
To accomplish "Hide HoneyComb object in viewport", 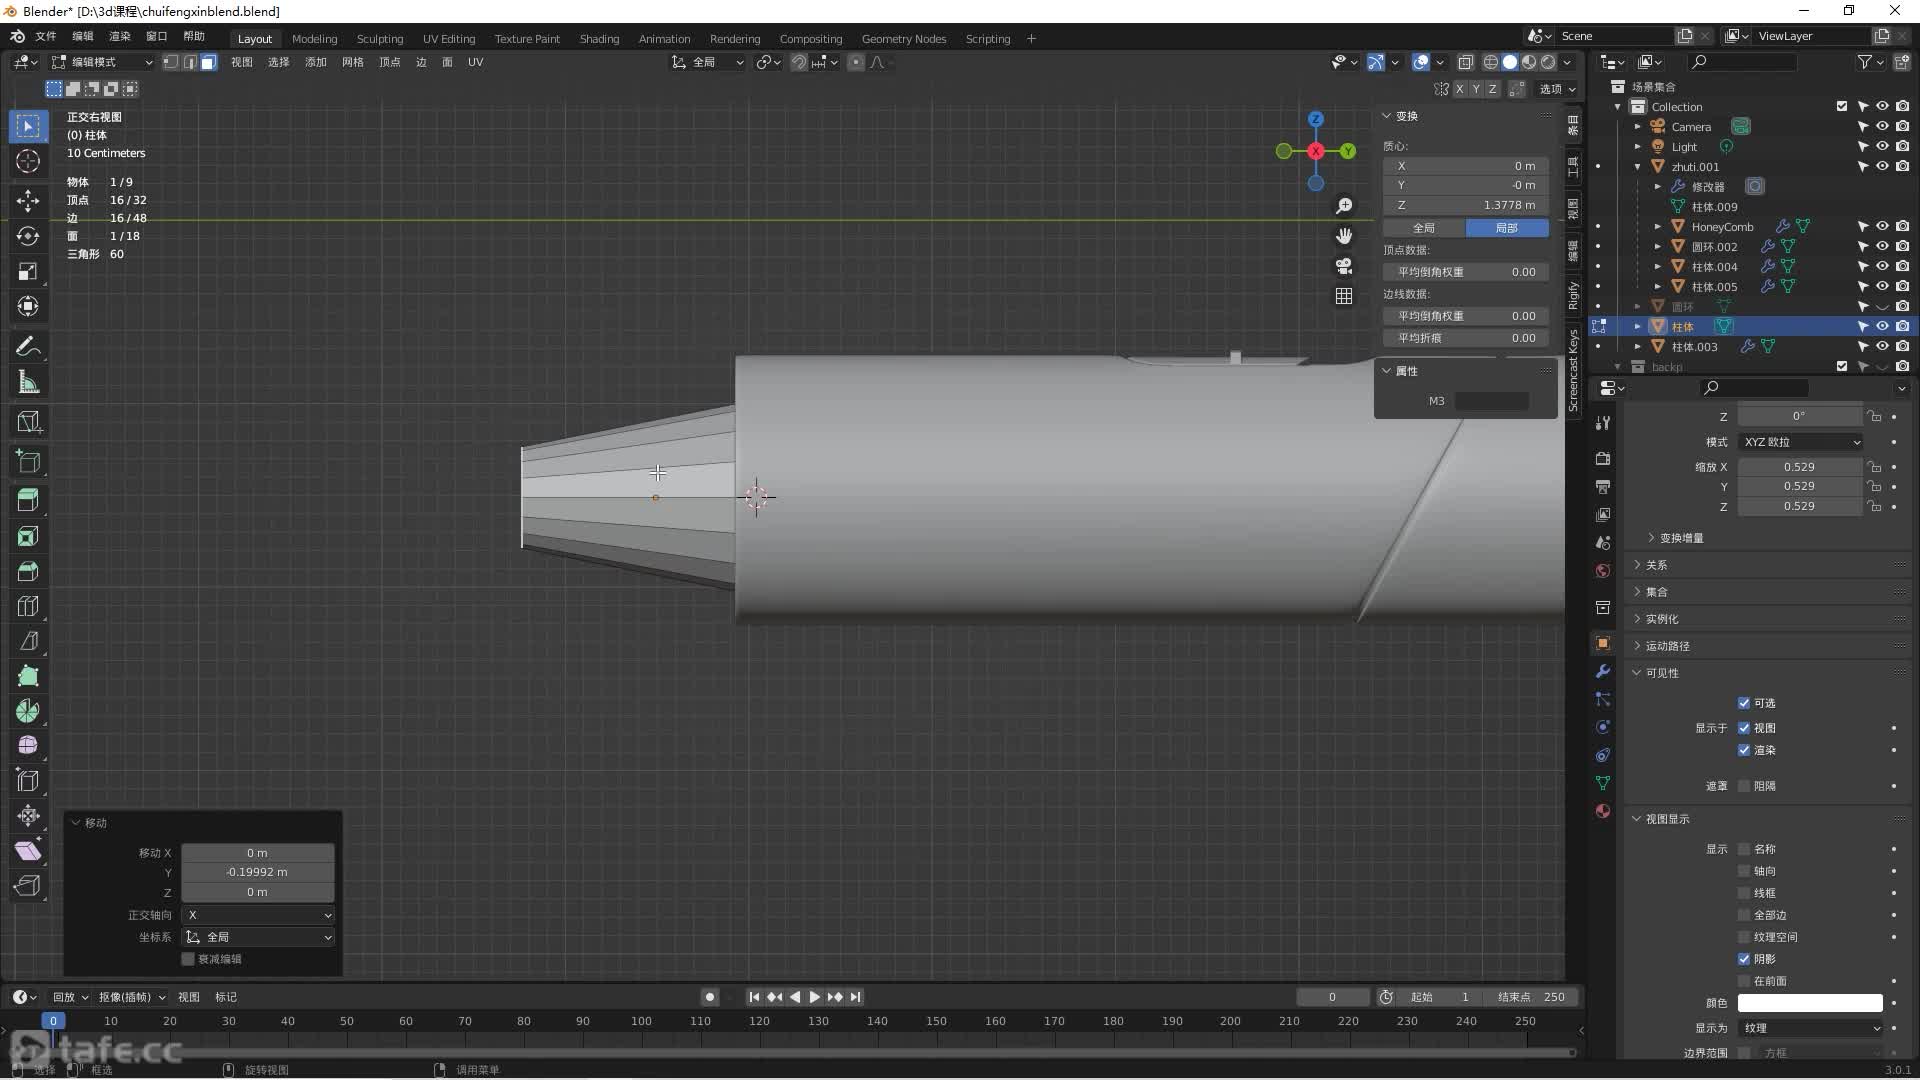I will pos(1882,227).
